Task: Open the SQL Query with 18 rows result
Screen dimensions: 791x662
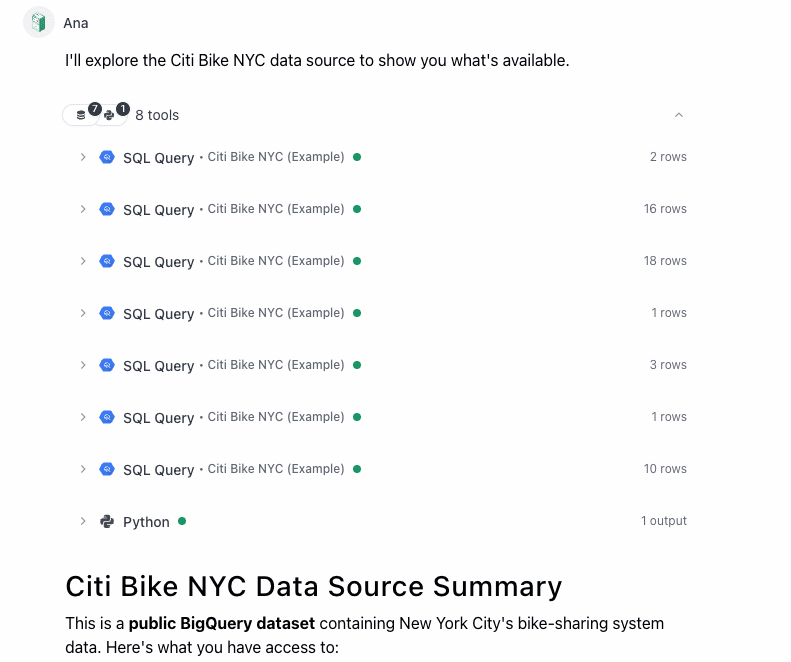Action: point(158,262)
